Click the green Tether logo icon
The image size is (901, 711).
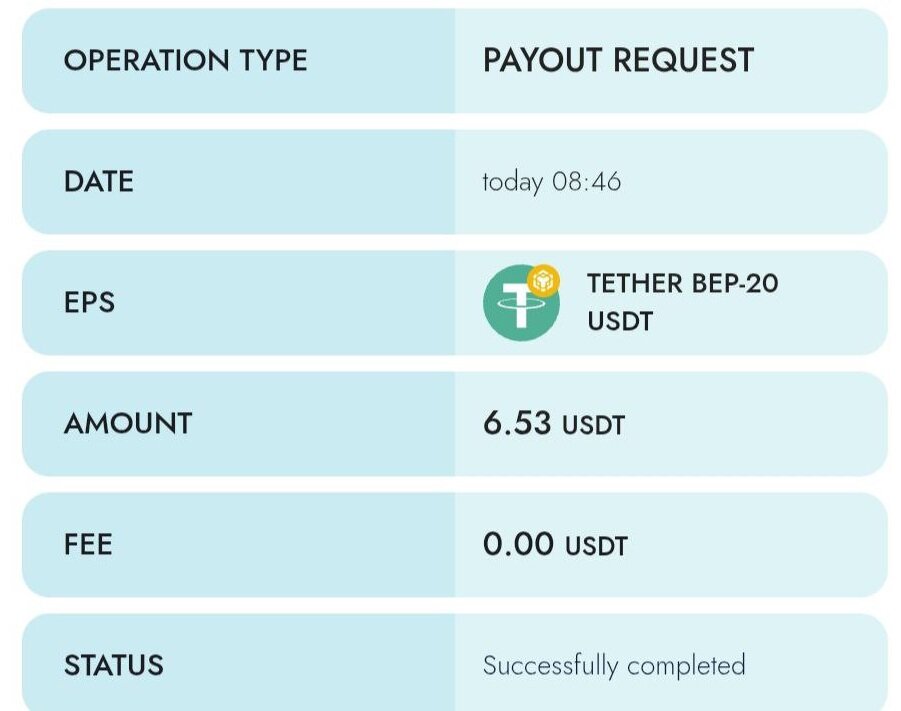point(519,305)
